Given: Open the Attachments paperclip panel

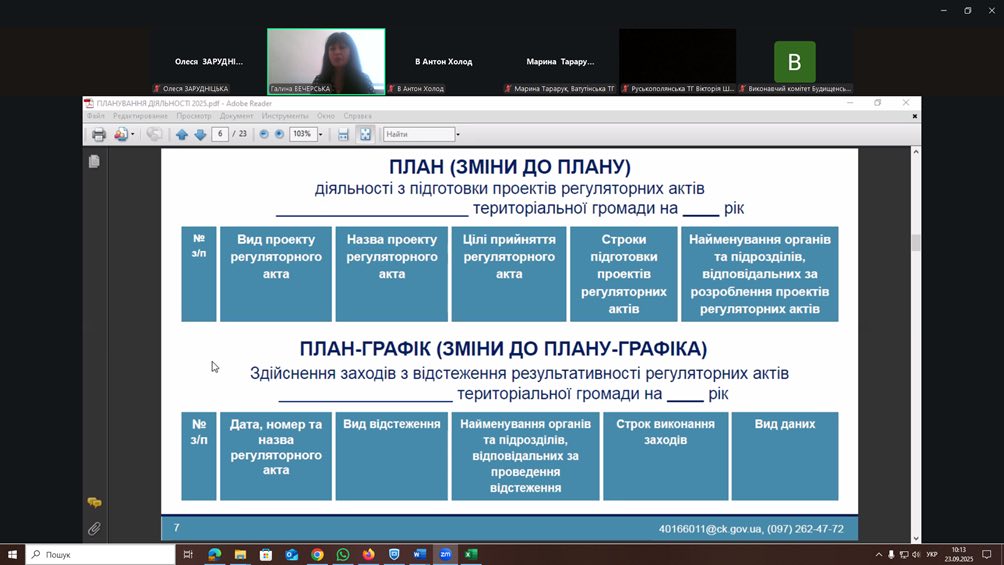Looking at the screenshot, I should (x=94, y=528).
